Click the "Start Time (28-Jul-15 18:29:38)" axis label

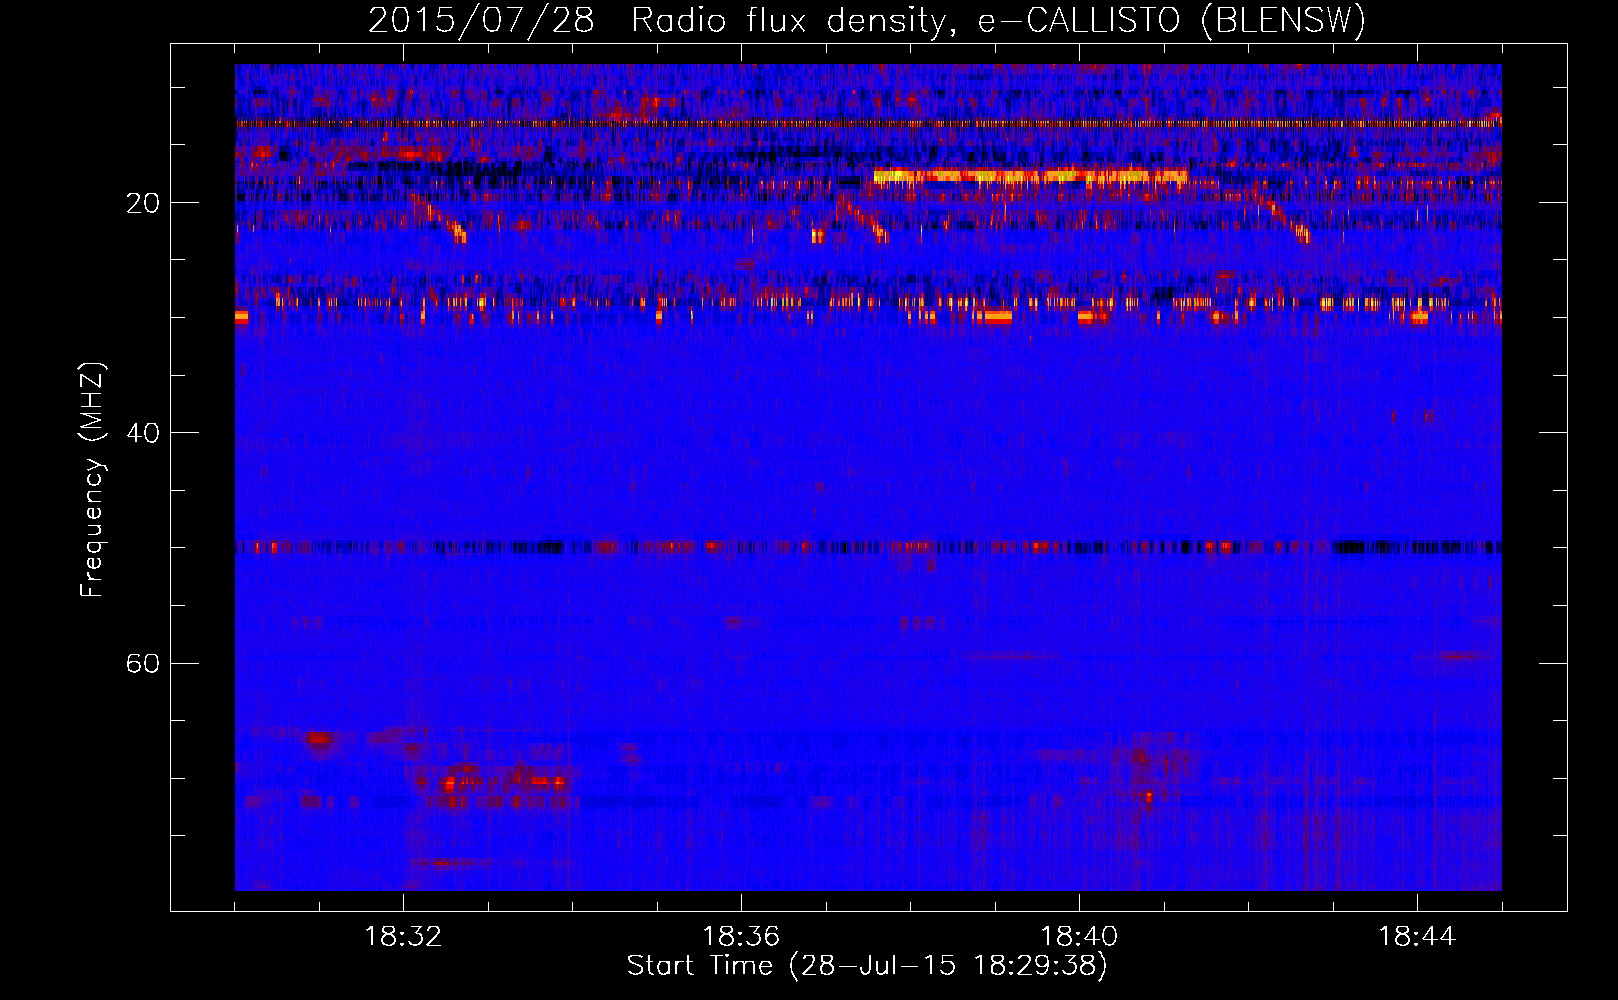(x=868, y=966)
